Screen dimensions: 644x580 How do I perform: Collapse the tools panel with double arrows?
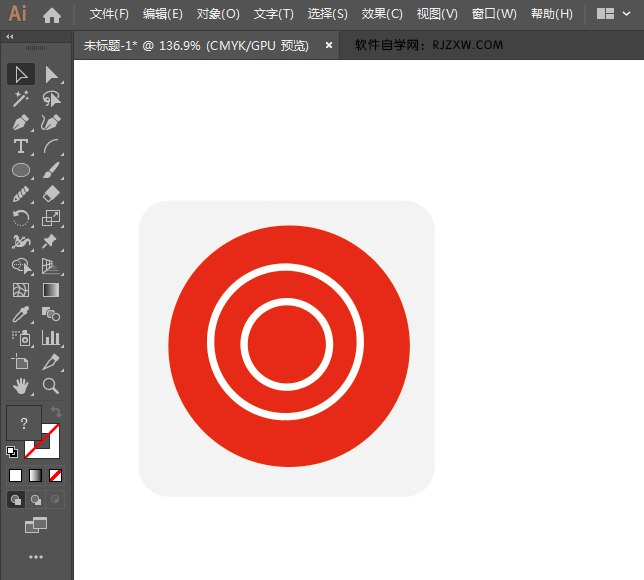click(10, 36)
